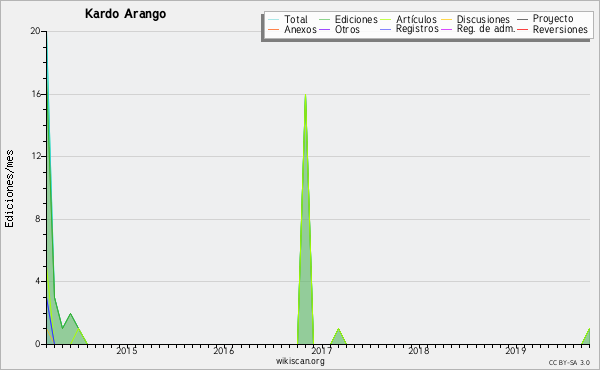Viewport: 600px width, 370px height.
Task: Click the wikiscan.org credit text
Action: coord(300,361)
